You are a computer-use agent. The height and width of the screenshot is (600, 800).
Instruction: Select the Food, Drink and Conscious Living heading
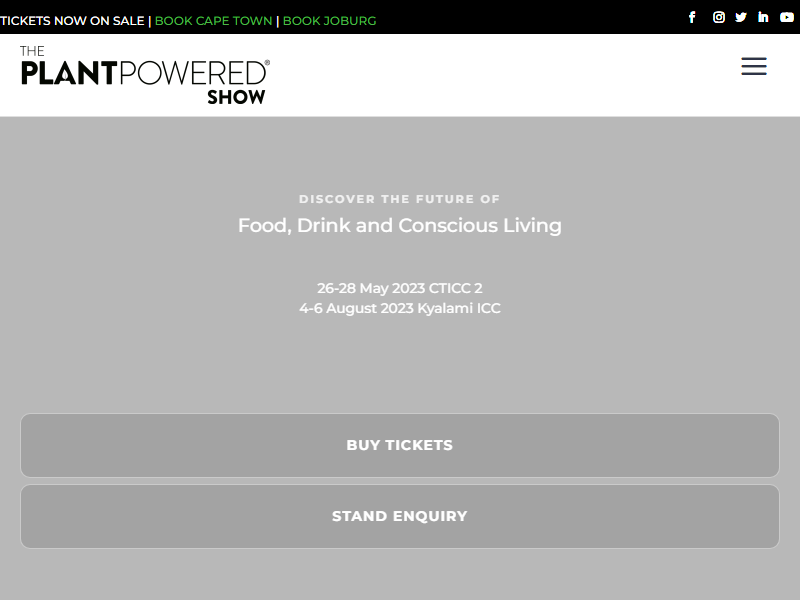399,225
